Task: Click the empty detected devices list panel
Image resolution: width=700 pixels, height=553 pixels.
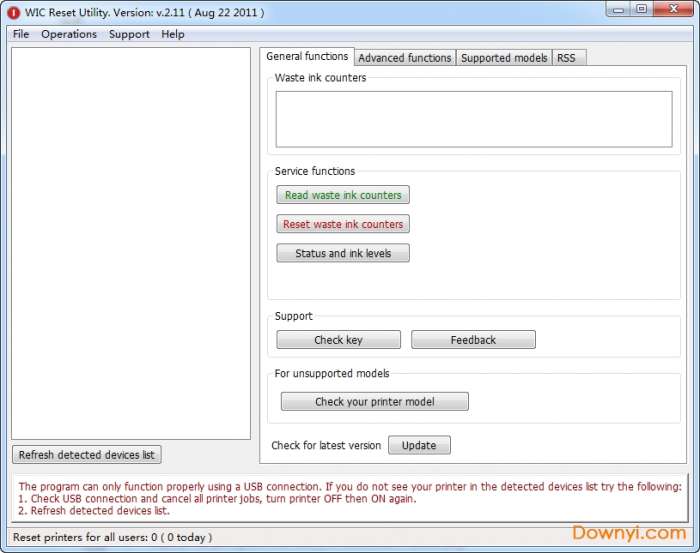Action: [x=131, y=243]
